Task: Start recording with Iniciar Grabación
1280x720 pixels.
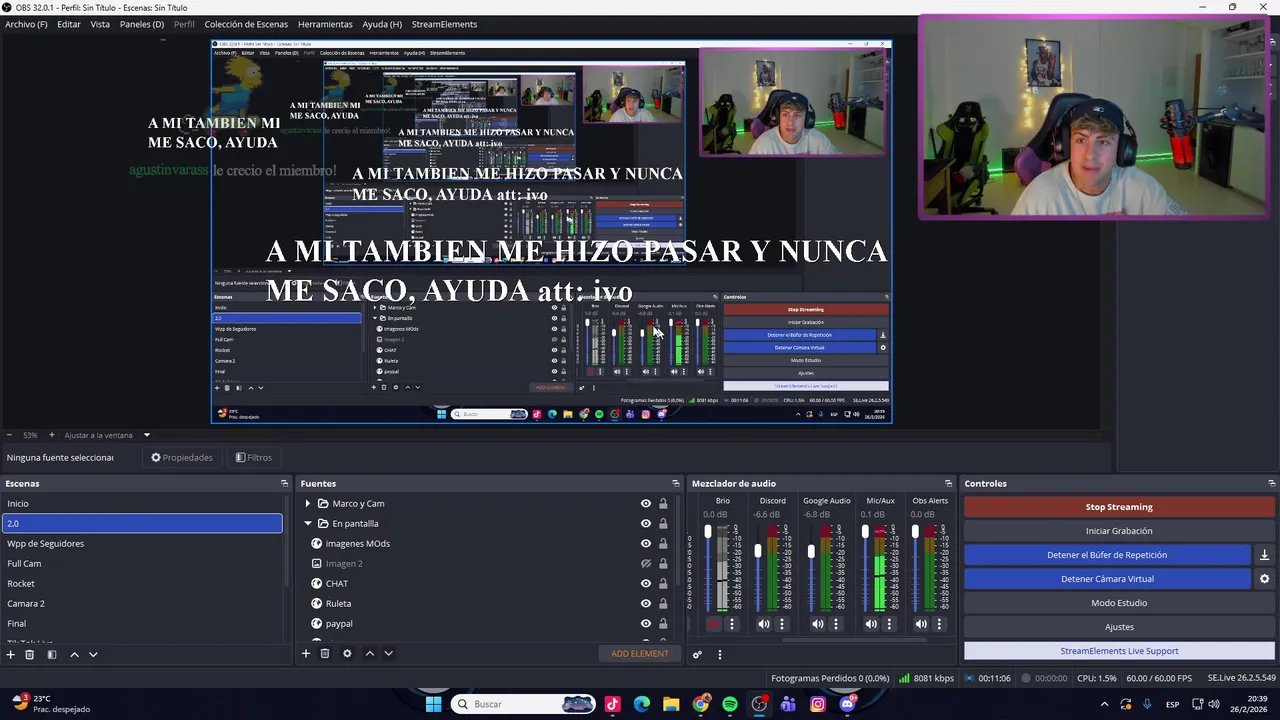Action: [x=1119, y=531]
